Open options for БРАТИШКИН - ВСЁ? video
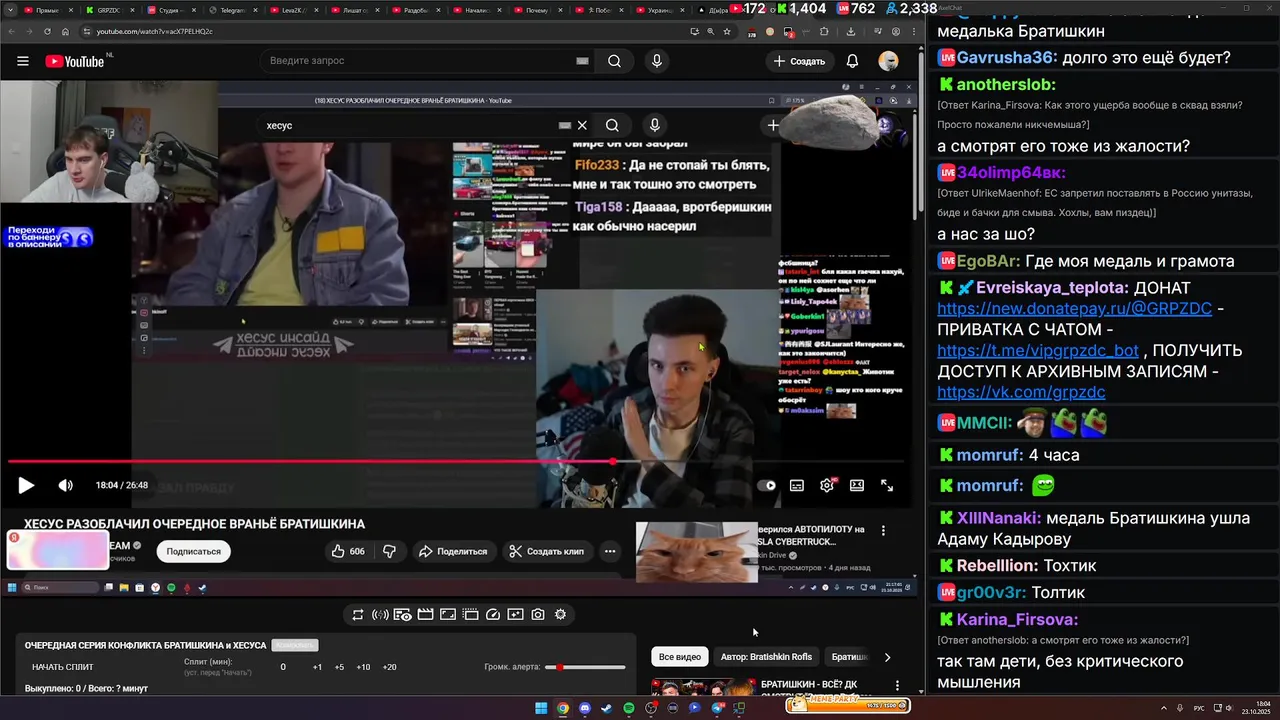This screenshot has width=1280, height=720. click(x=897, y=686)
